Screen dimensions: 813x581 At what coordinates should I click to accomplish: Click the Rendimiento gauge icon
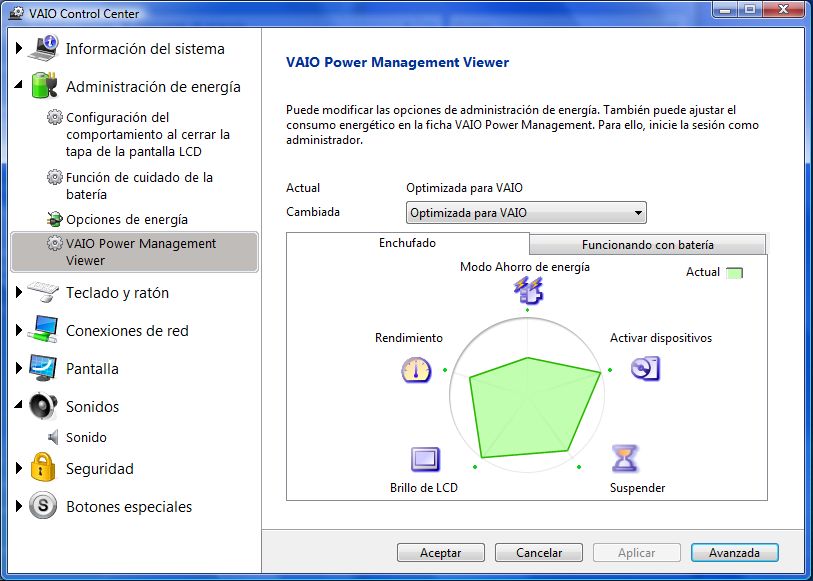click(416, 370)
